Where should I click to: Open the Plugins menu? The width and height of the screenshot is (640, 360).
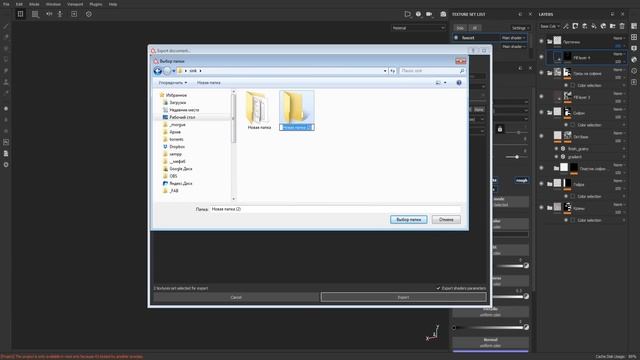pyautogui.click(x=96, y=4)
